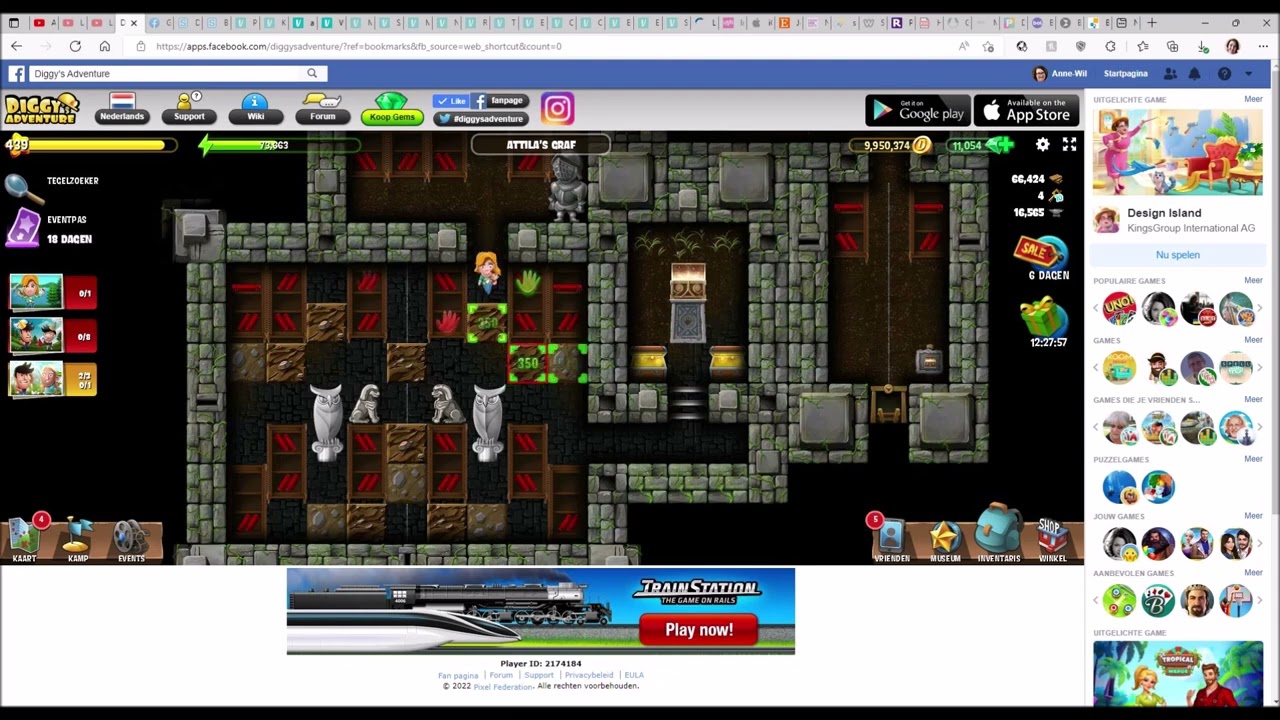Open the EULA footer link
Viewport: 1280px width, 720px height.
pyautogui.click(x=634, y=675)
